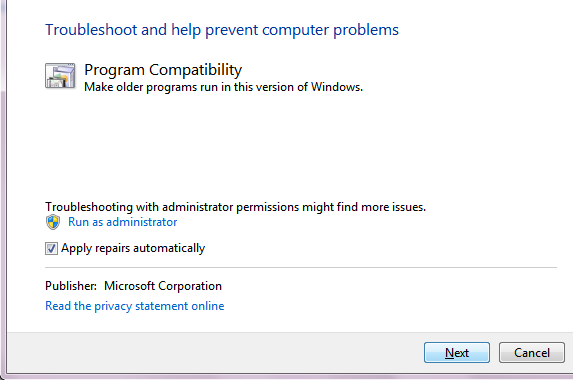Toggle repairs via the 'Apply repairs automatically' label
573x380 pixels.
[x=133, y=248]
